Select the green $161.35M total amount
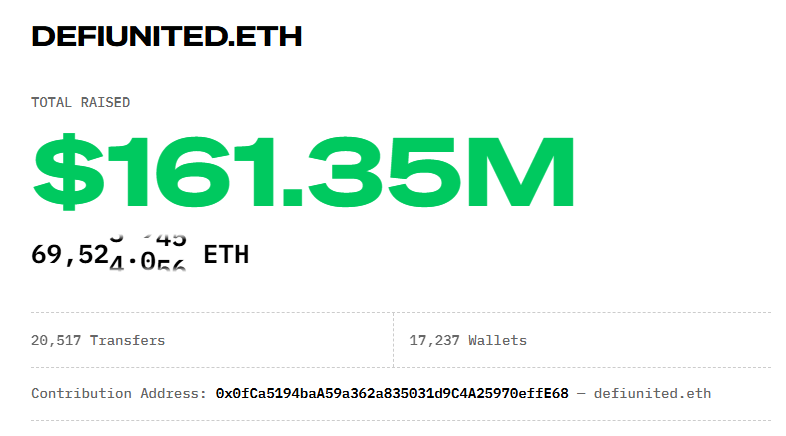Screen dimensions: 786x436 pos(304,170)
